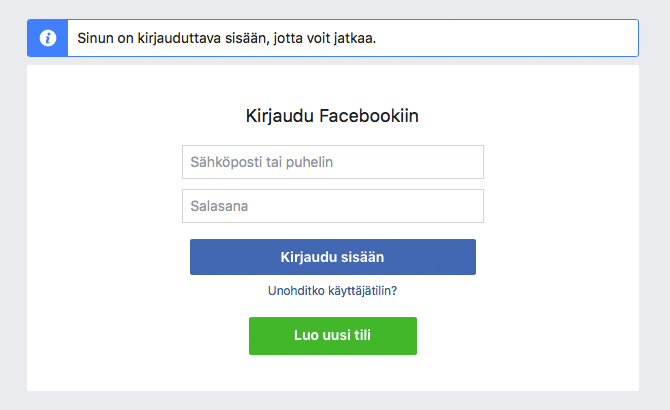670x410 pixels.
Task: Open the 'Unohditko käyttäjätilin?' link
Action: click(332, 291)
